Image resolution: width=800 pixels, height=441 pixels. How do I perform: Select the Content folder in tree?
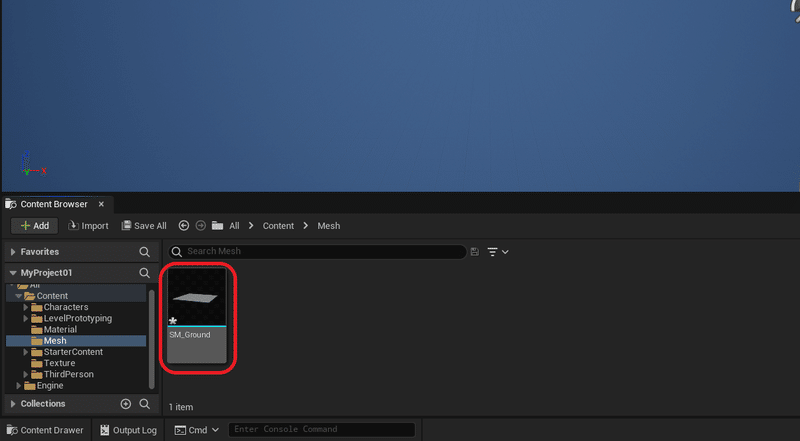(52, 296)
